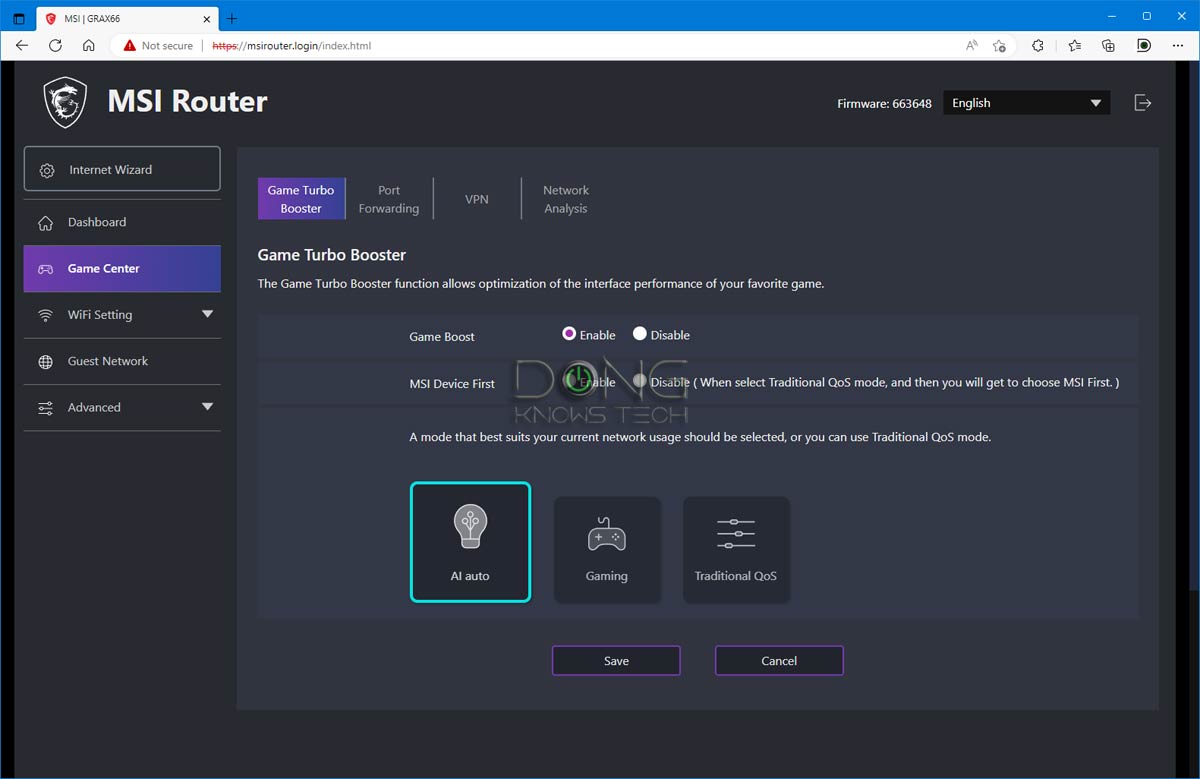Choose the AI auto lightbulb mode
Screen dimensions: 1200x779
tap(470, 543)
